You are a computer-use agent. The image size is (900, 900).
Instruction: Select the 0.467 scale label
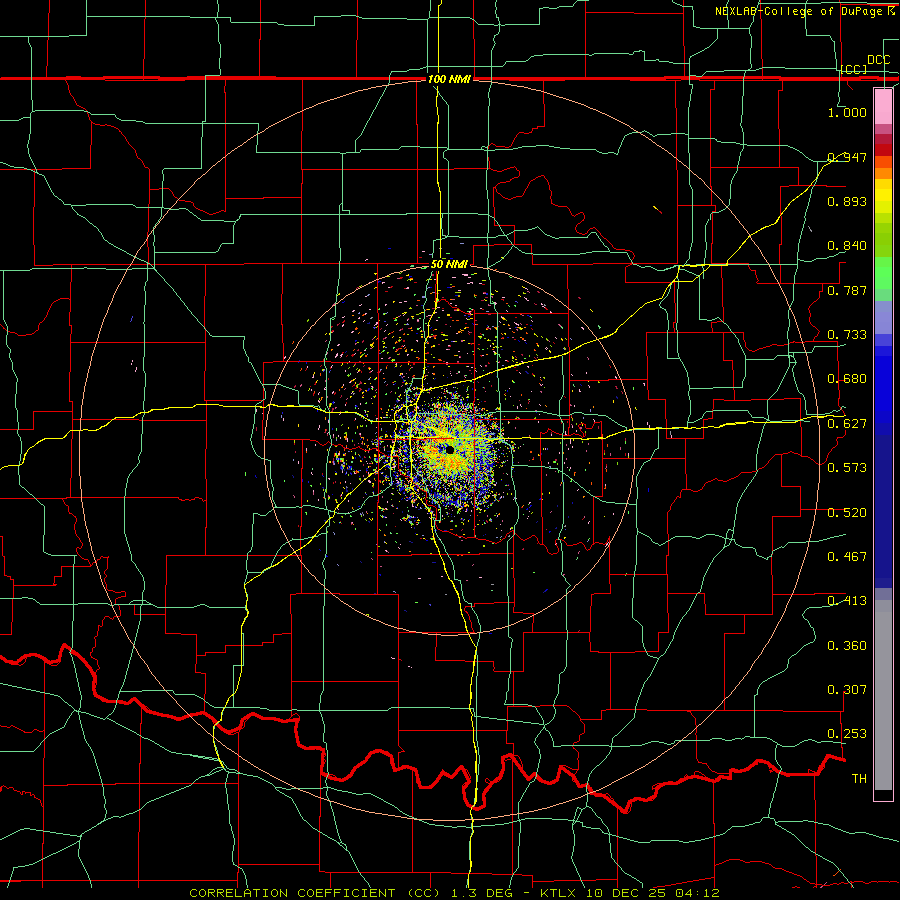(x=847, y=557)
